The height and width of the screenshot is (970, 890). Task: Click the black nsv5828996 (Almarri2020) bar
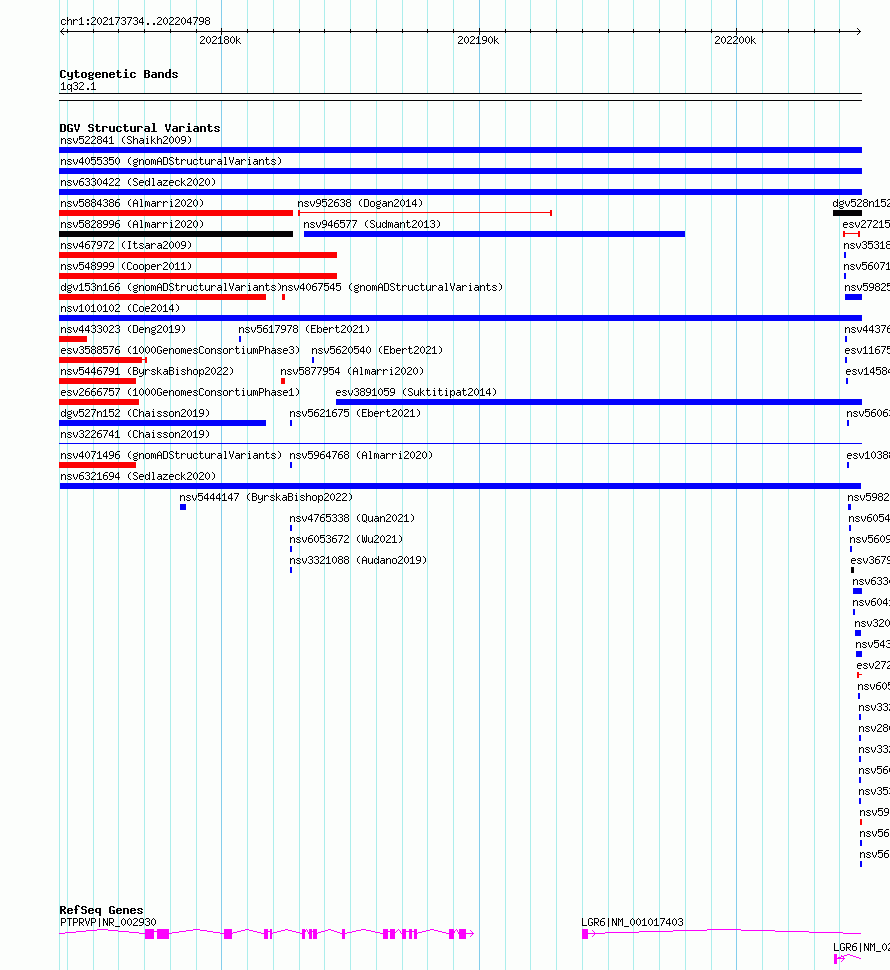tap(176, 234)
